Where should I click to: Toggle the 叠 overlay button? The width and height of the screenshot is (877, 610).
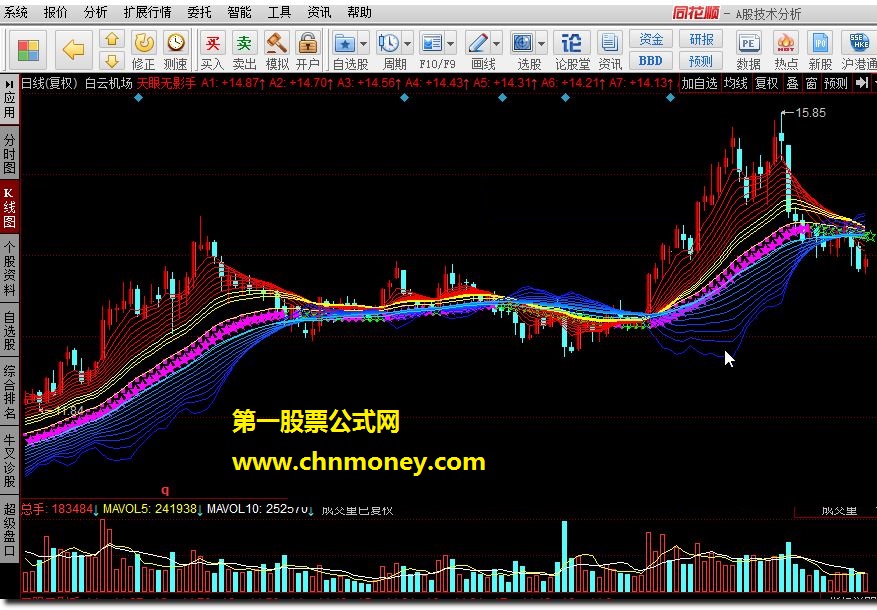tap(793, 83)
